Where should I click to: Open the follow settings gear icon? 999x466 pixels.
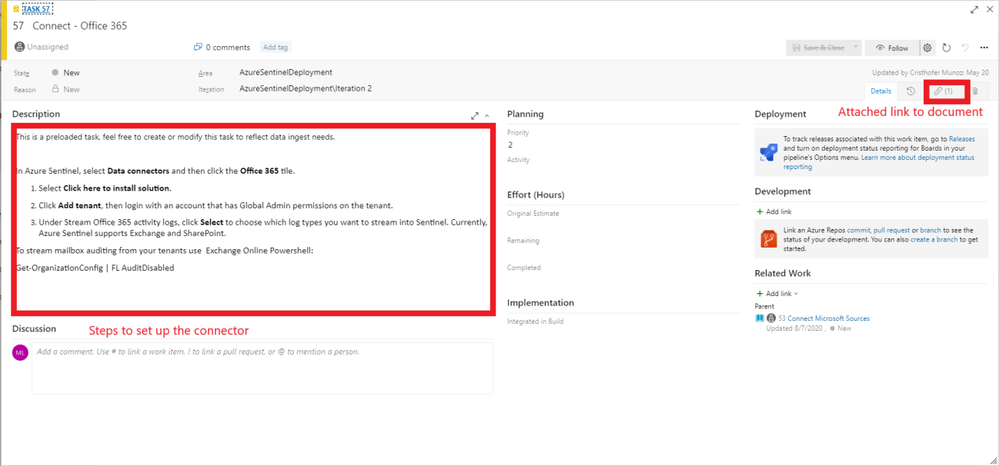[928, 48]
